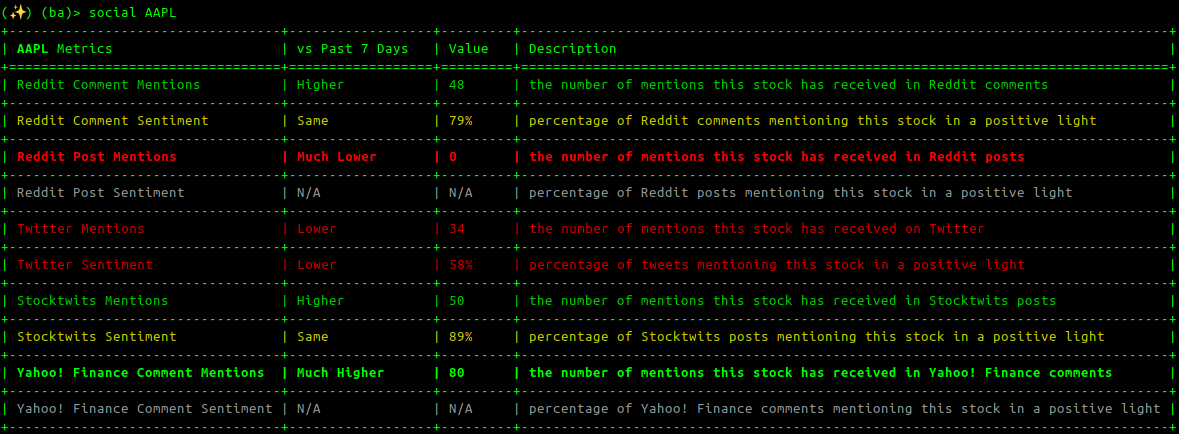Viewport: 1179px width, 434px height.
Task: Click 'N/A' comparison in Reddit Post Sentiment row
Action: click(x=308, y=193)
